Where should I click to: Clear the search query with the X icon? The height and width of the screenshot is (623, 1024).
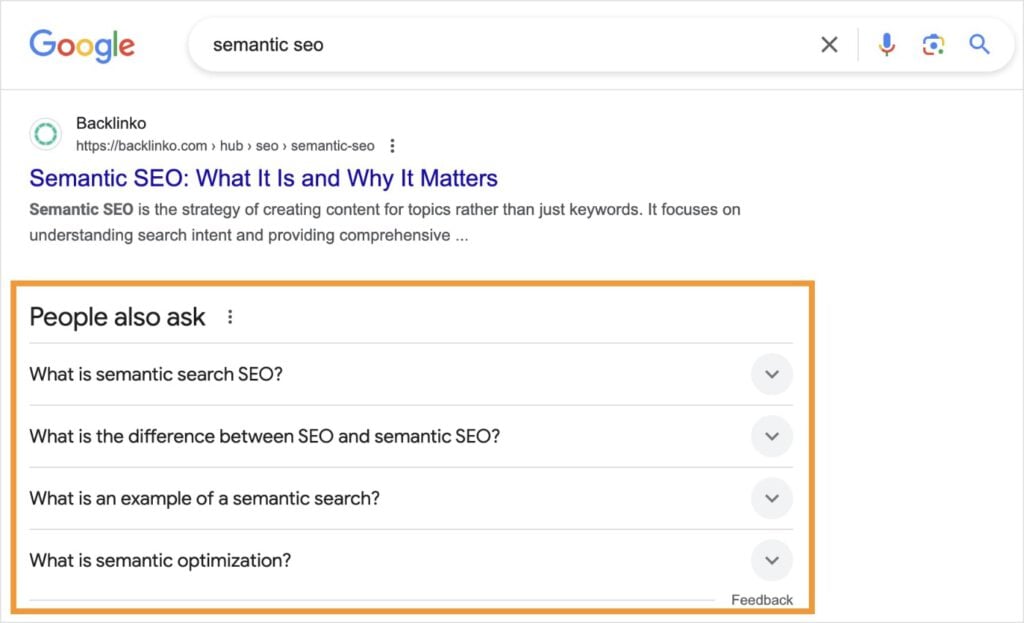click(x=829, y=44)
